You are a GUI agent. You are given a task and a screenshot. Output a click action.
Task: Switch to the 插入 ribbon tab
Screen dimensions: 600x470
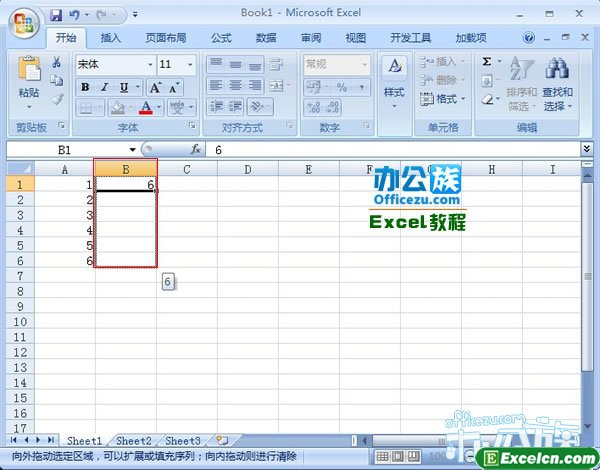[111, 38]
